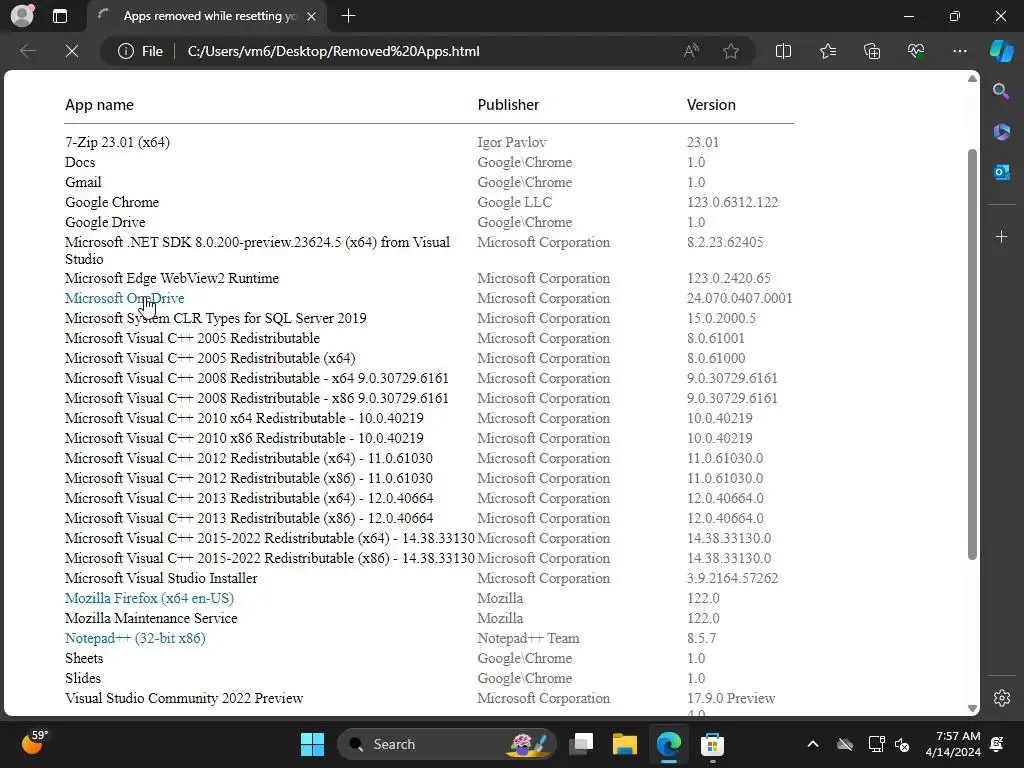Screen dimensions: 1024x768
Task: Open Outlook in the sidebar
Action: coord(1001,172)
